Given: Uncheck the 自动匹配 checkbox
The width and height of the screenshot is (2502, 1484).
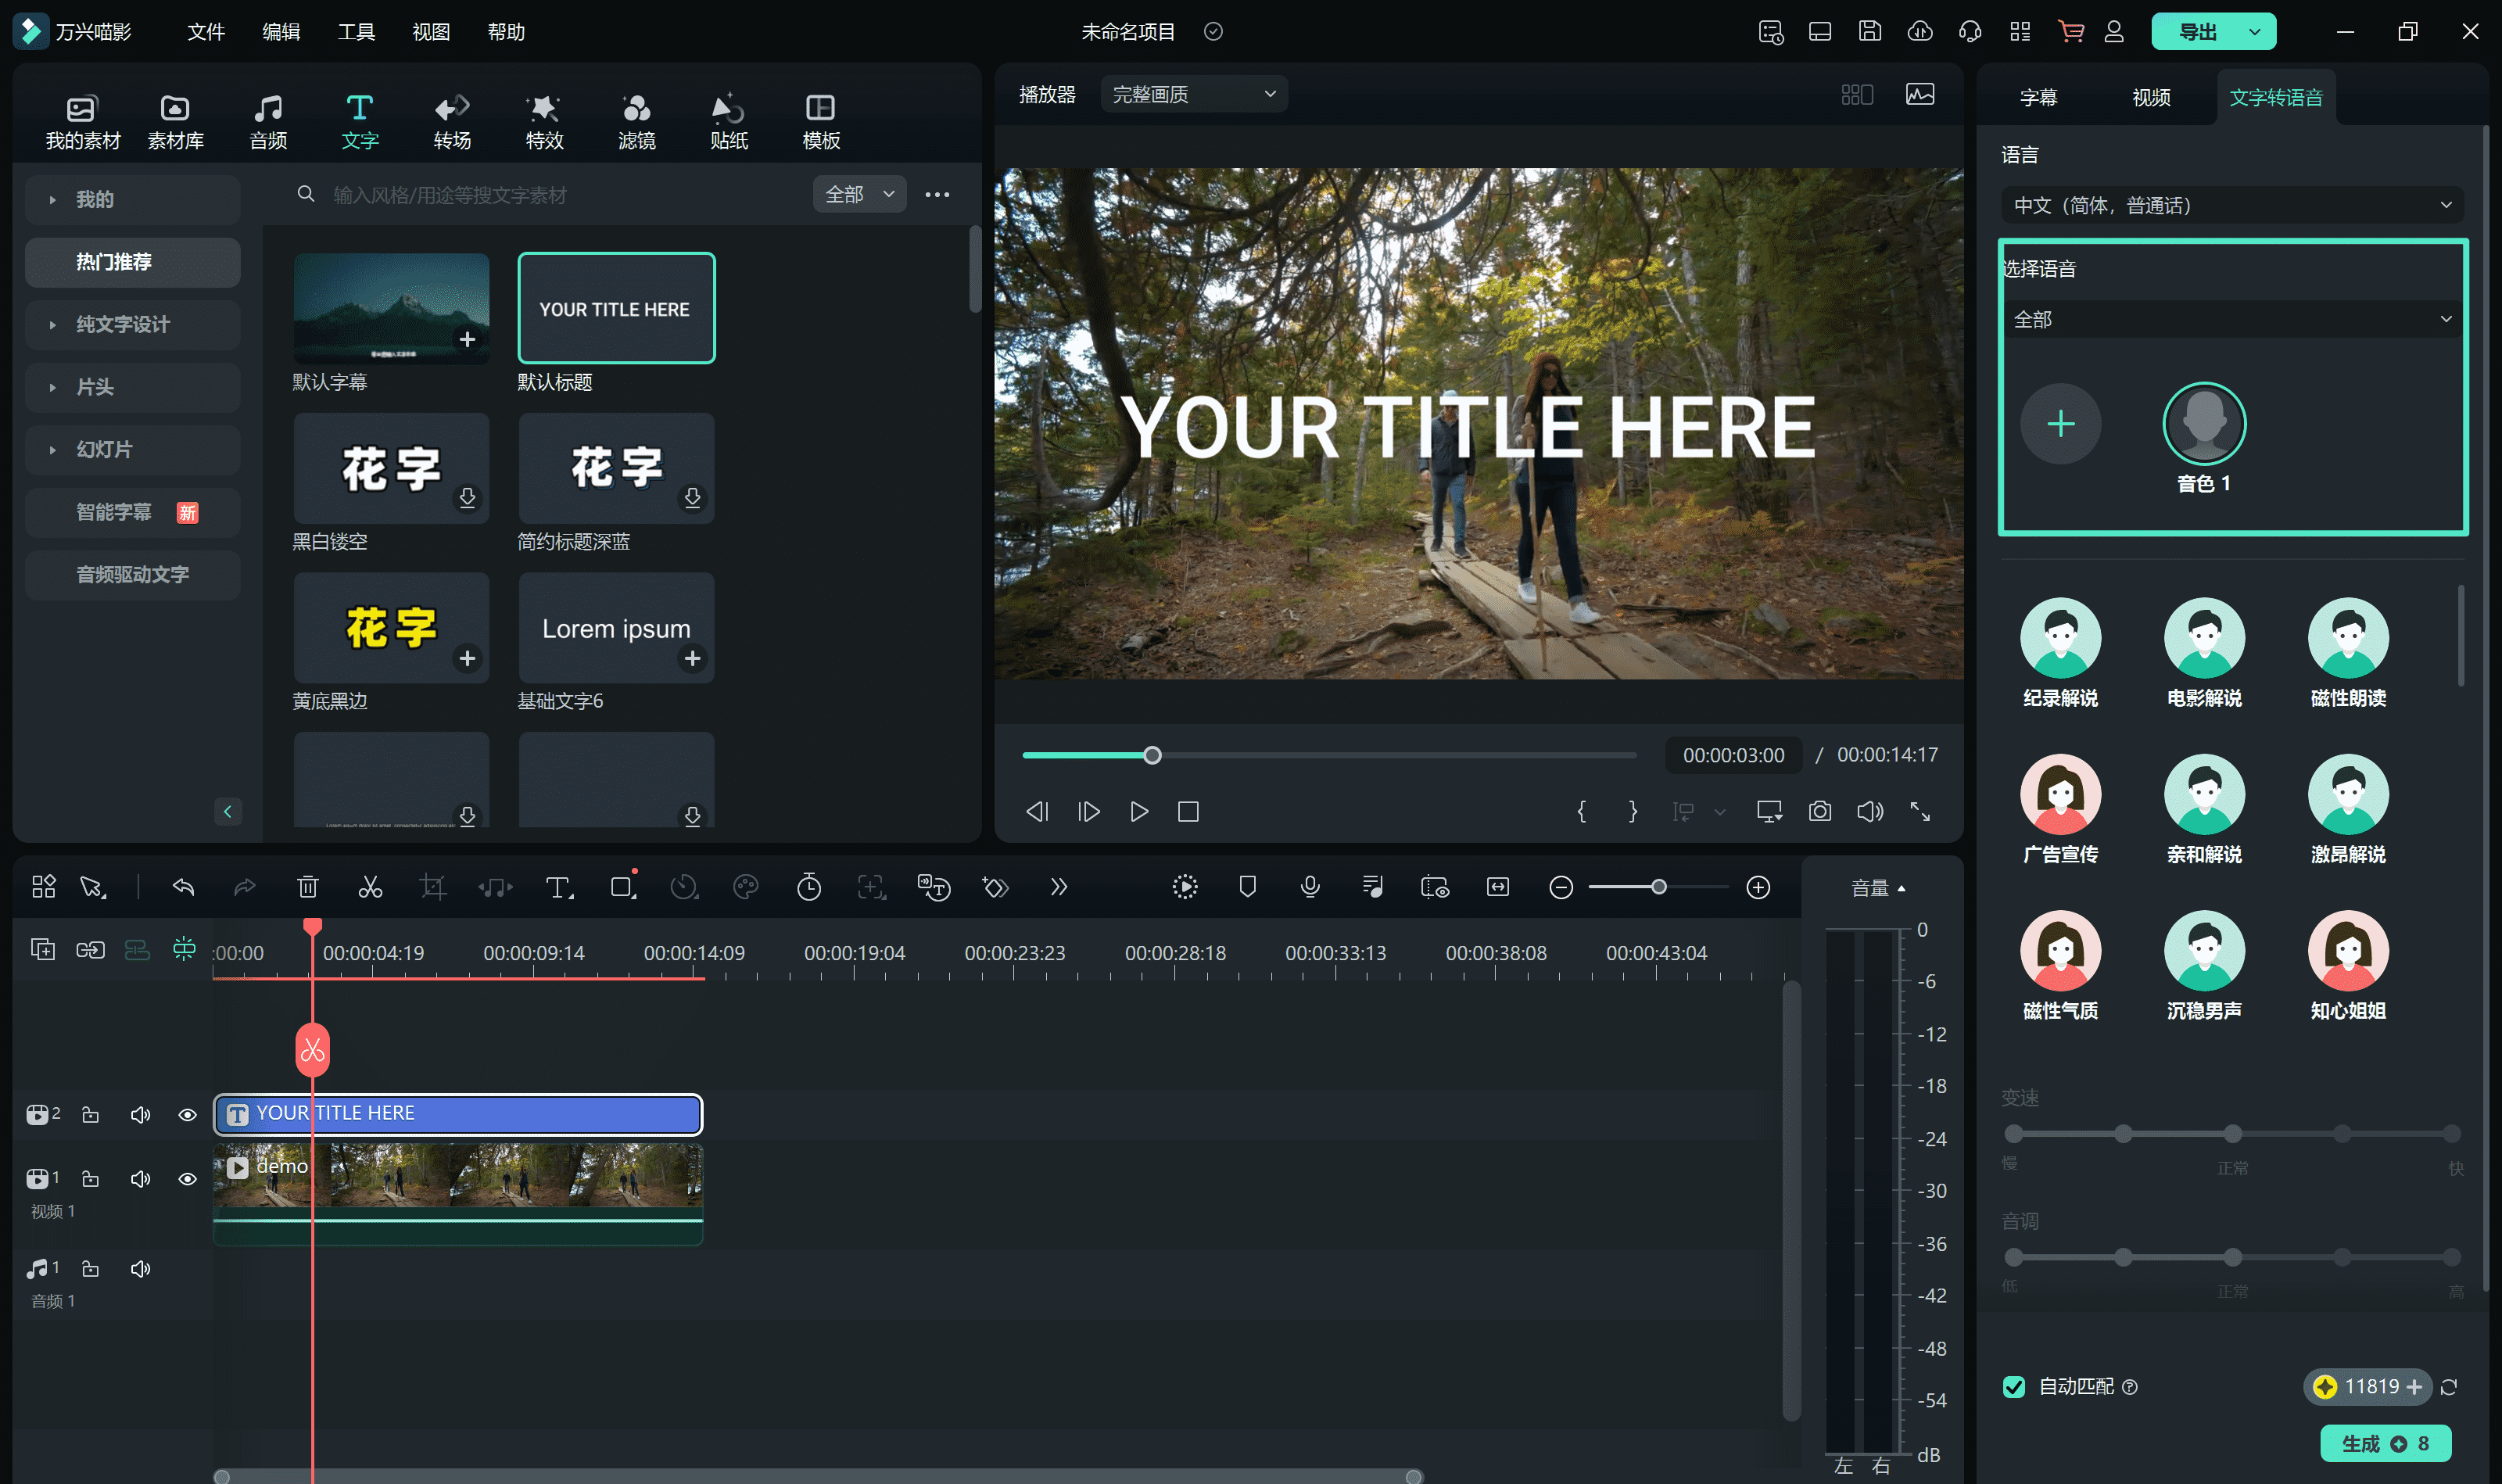Looking at the screenshot, I should tap(2014, 1386).
